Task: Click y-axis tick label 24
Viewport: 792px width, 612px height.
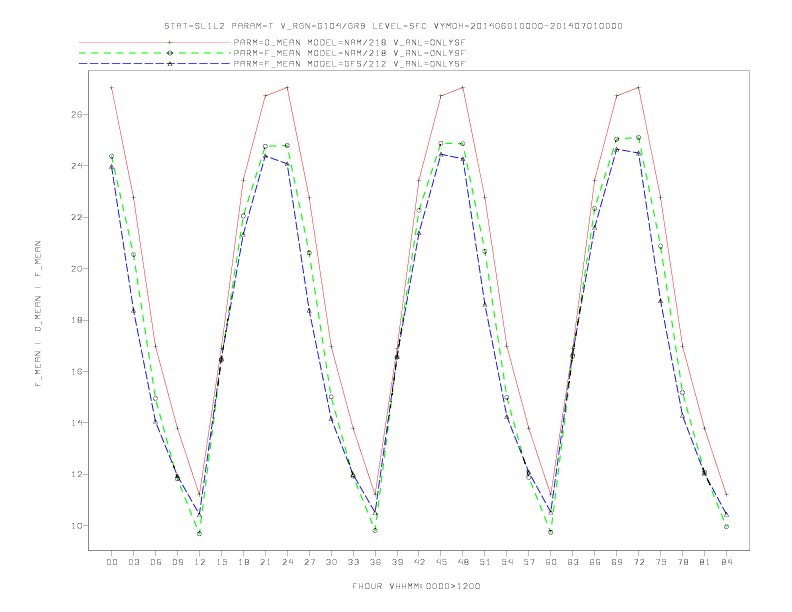Action: (77, 166)
